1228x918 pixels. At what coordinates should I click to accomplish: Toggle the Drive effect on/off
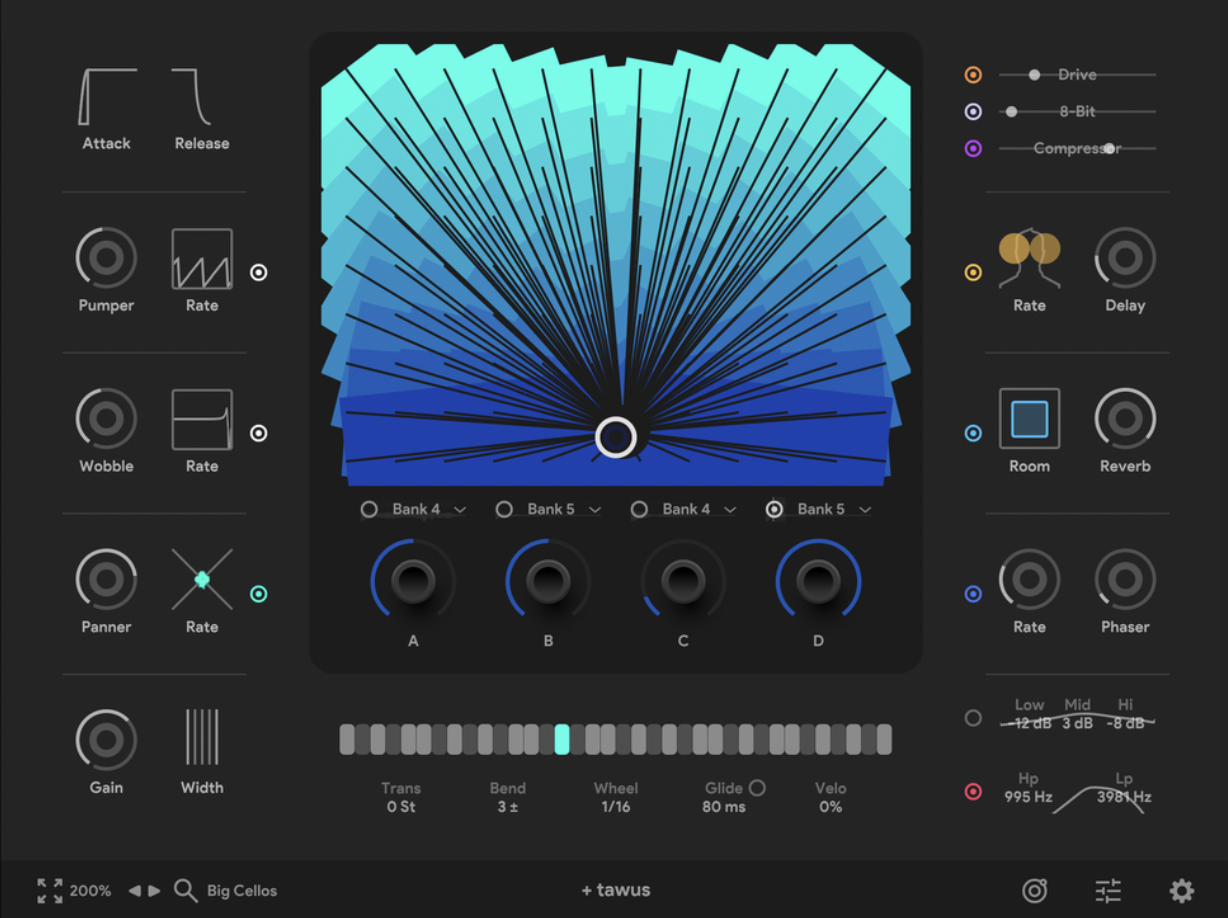point(973,75)
